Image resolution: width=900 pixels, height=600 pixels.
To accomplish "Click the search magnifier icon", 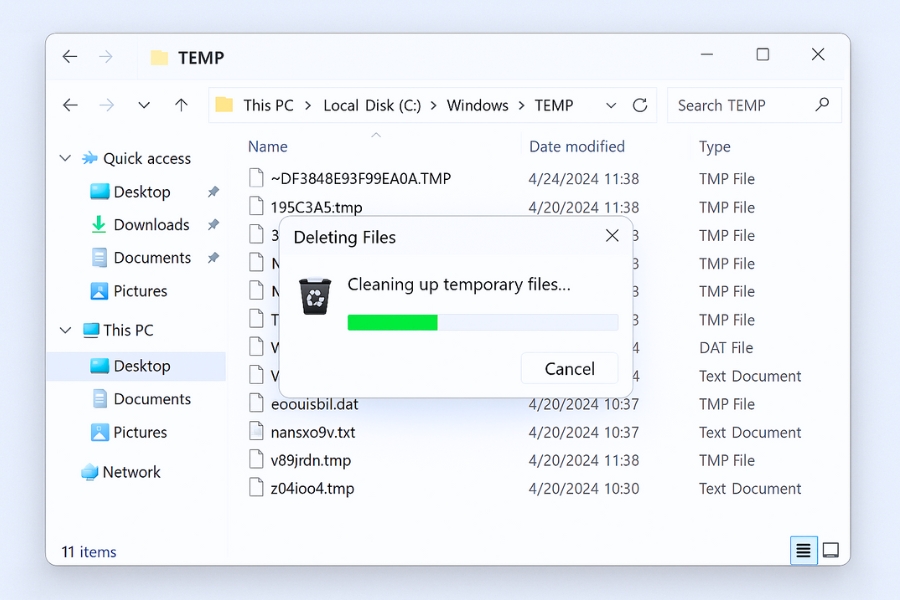I will pos(823,104).
